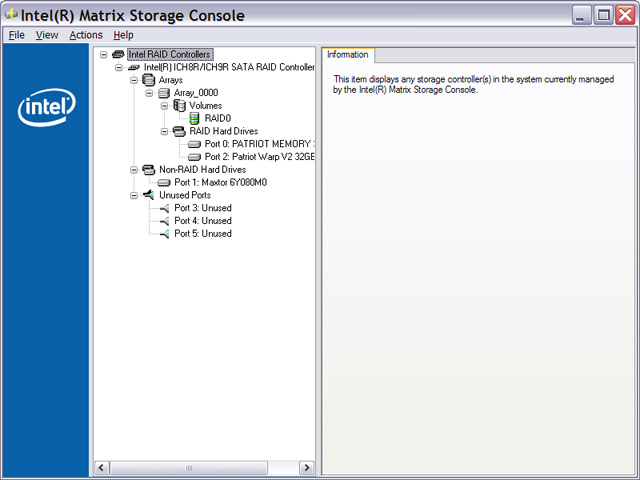Screen dimensions: 640x480
Task: Select the Unused Ports label
Action: click(185, 195)
